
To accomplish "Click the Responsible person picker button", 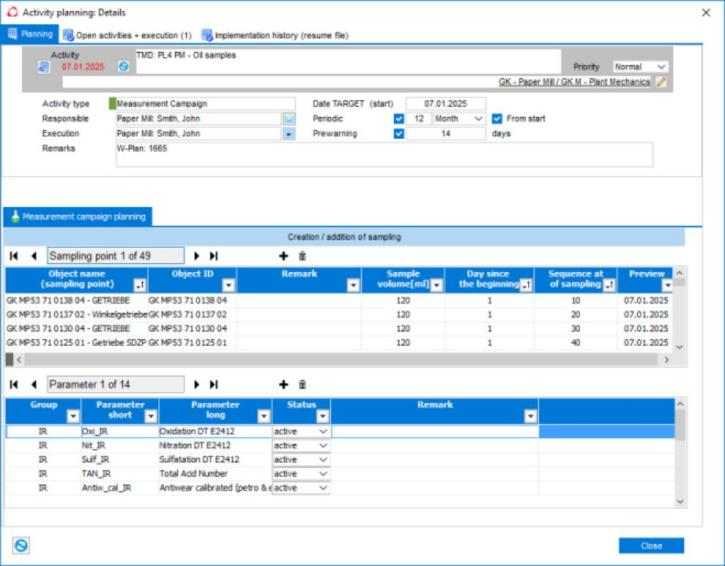I will coord(289,119).
